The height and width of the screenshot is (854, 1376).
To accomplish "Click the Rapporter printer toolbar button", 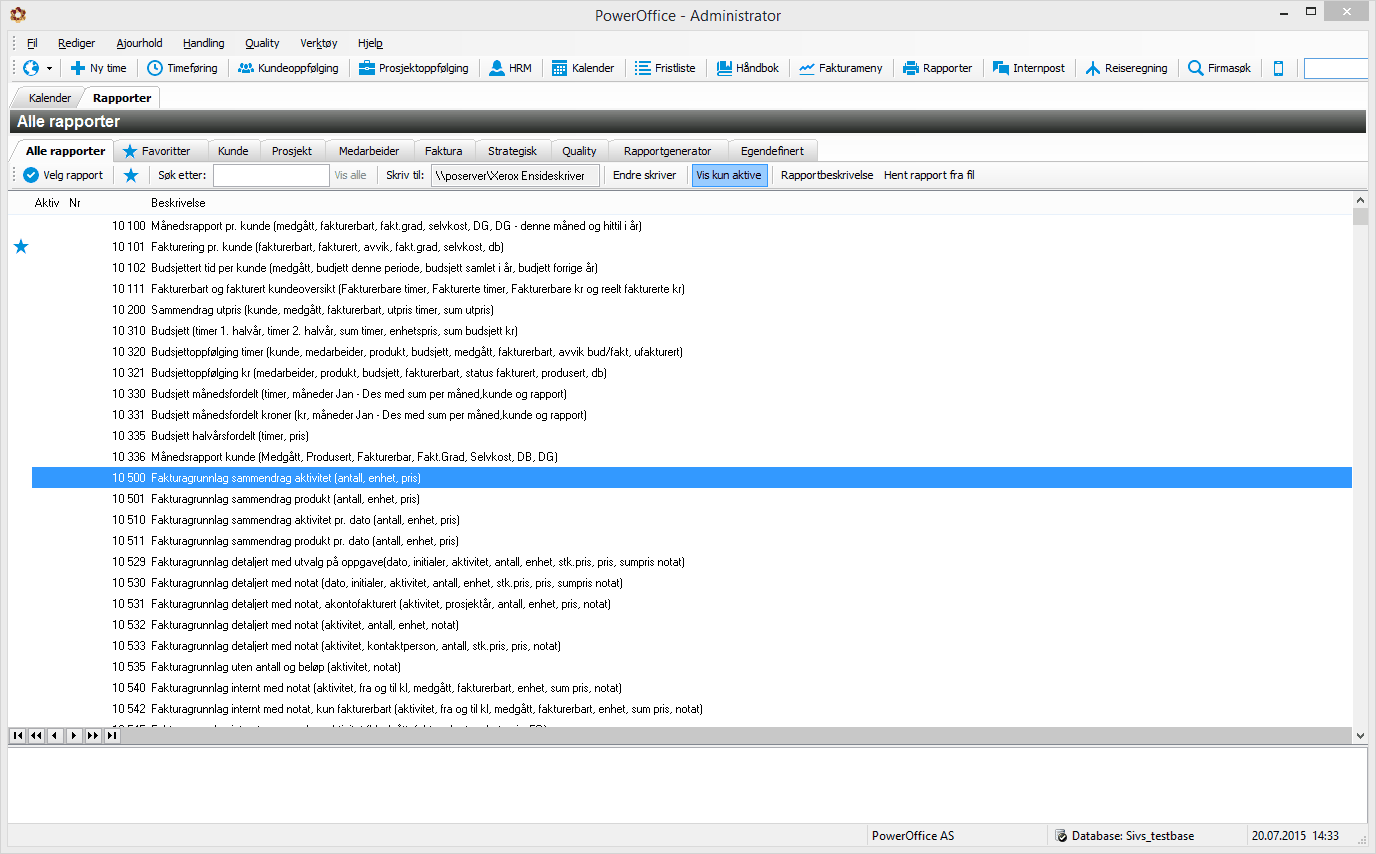I will (x=937, y=68).
